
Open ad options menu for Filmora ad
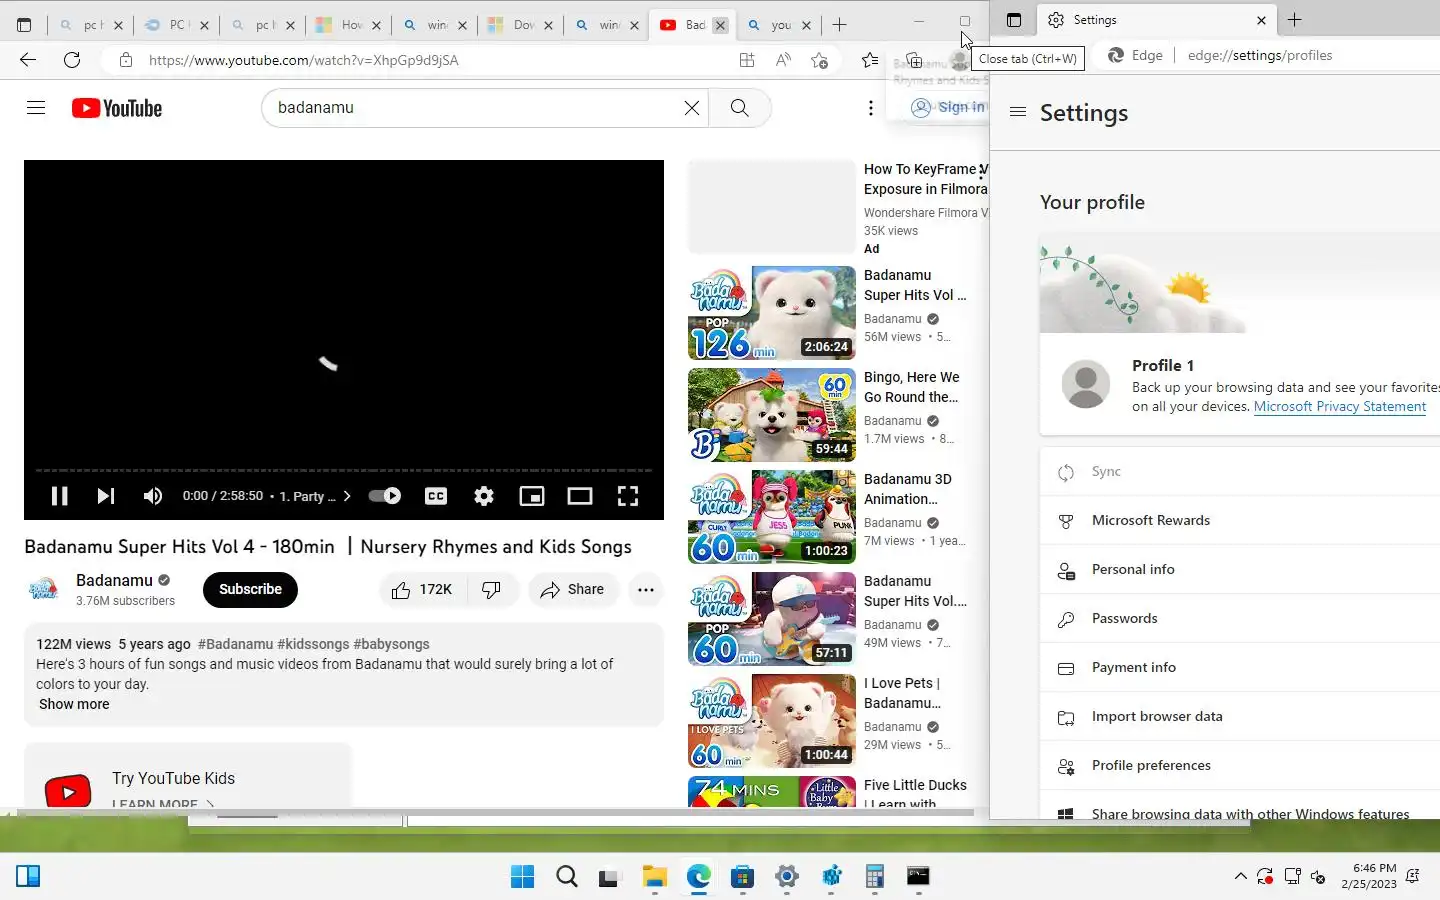click(x=982, y=172)
